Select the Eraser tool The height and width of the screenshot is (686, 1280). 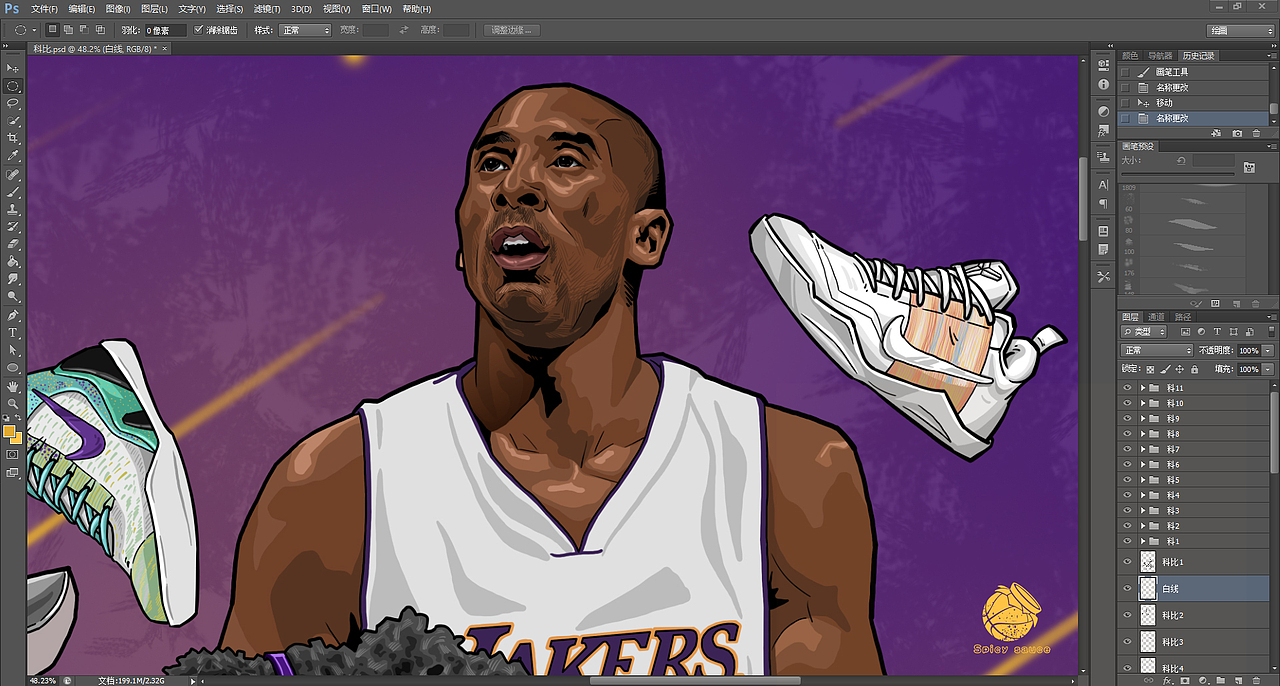point(13,244)
